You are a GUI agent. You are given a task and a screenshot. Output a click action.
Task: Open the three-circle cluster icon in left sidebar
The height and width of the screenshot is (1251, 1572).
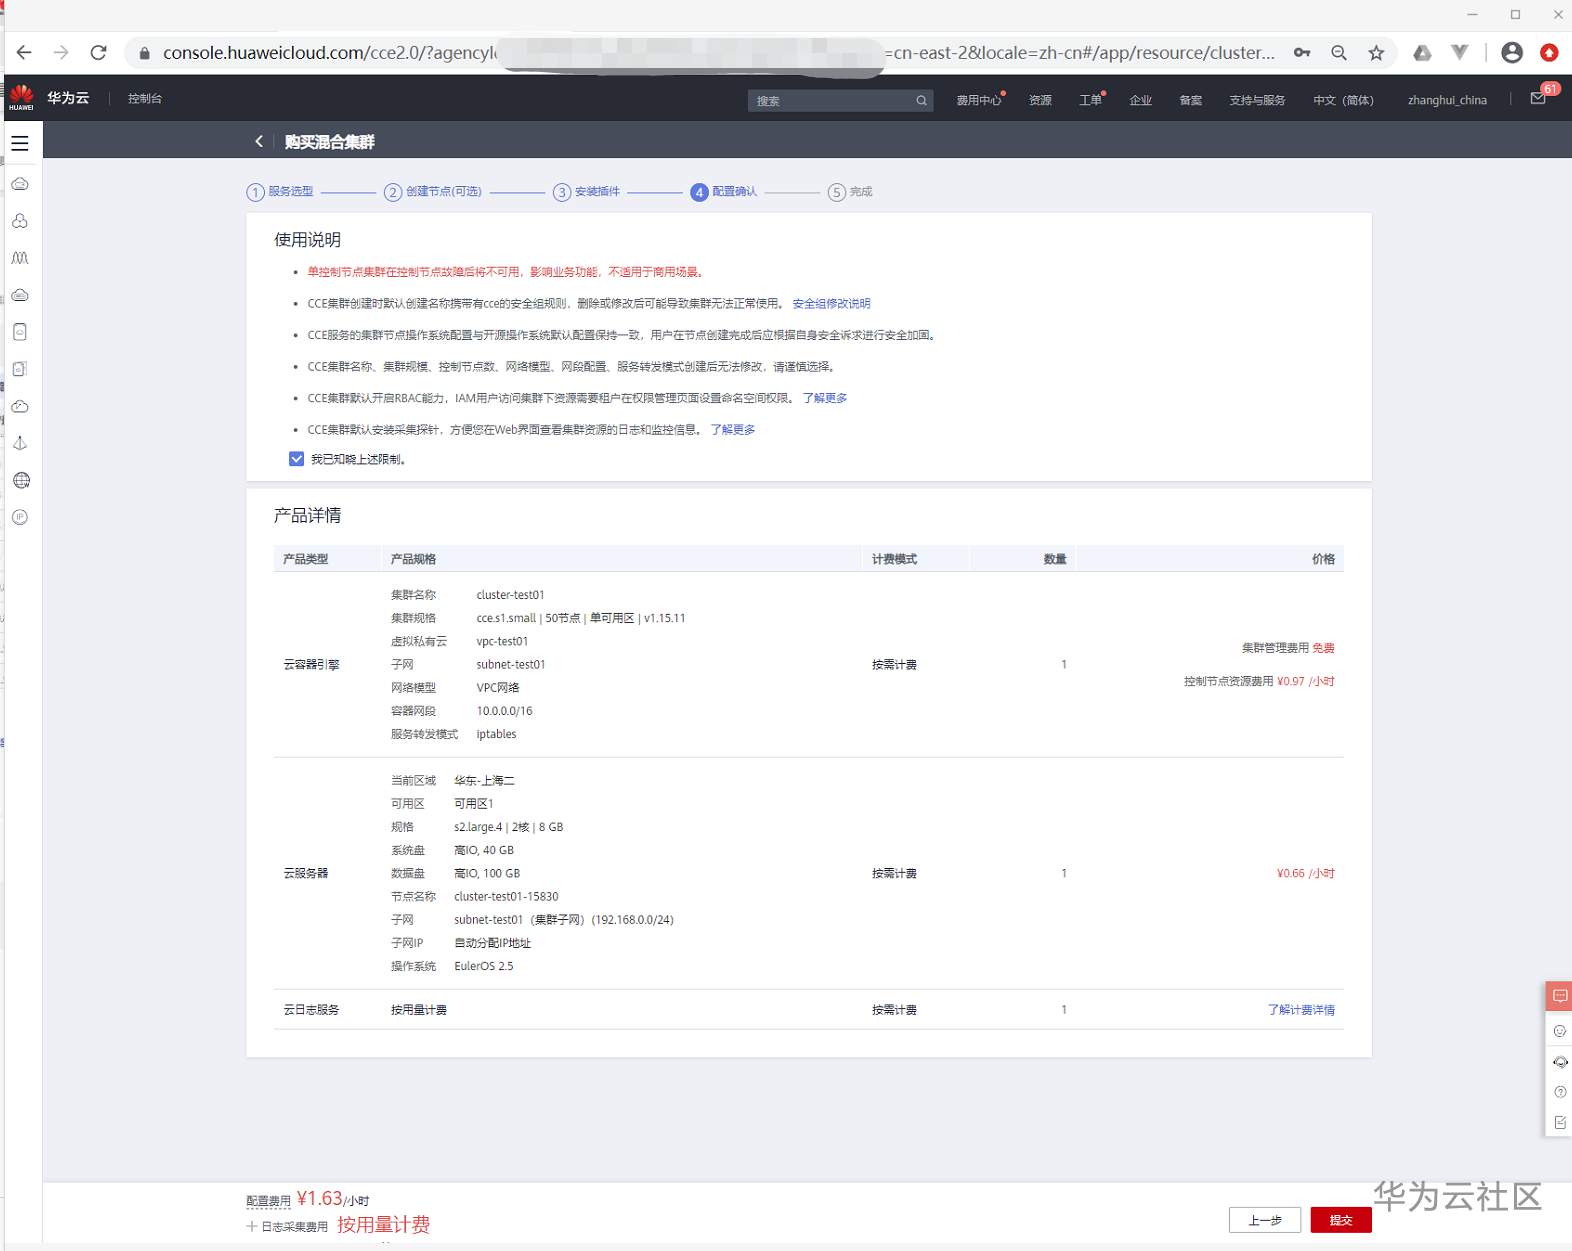20,221
